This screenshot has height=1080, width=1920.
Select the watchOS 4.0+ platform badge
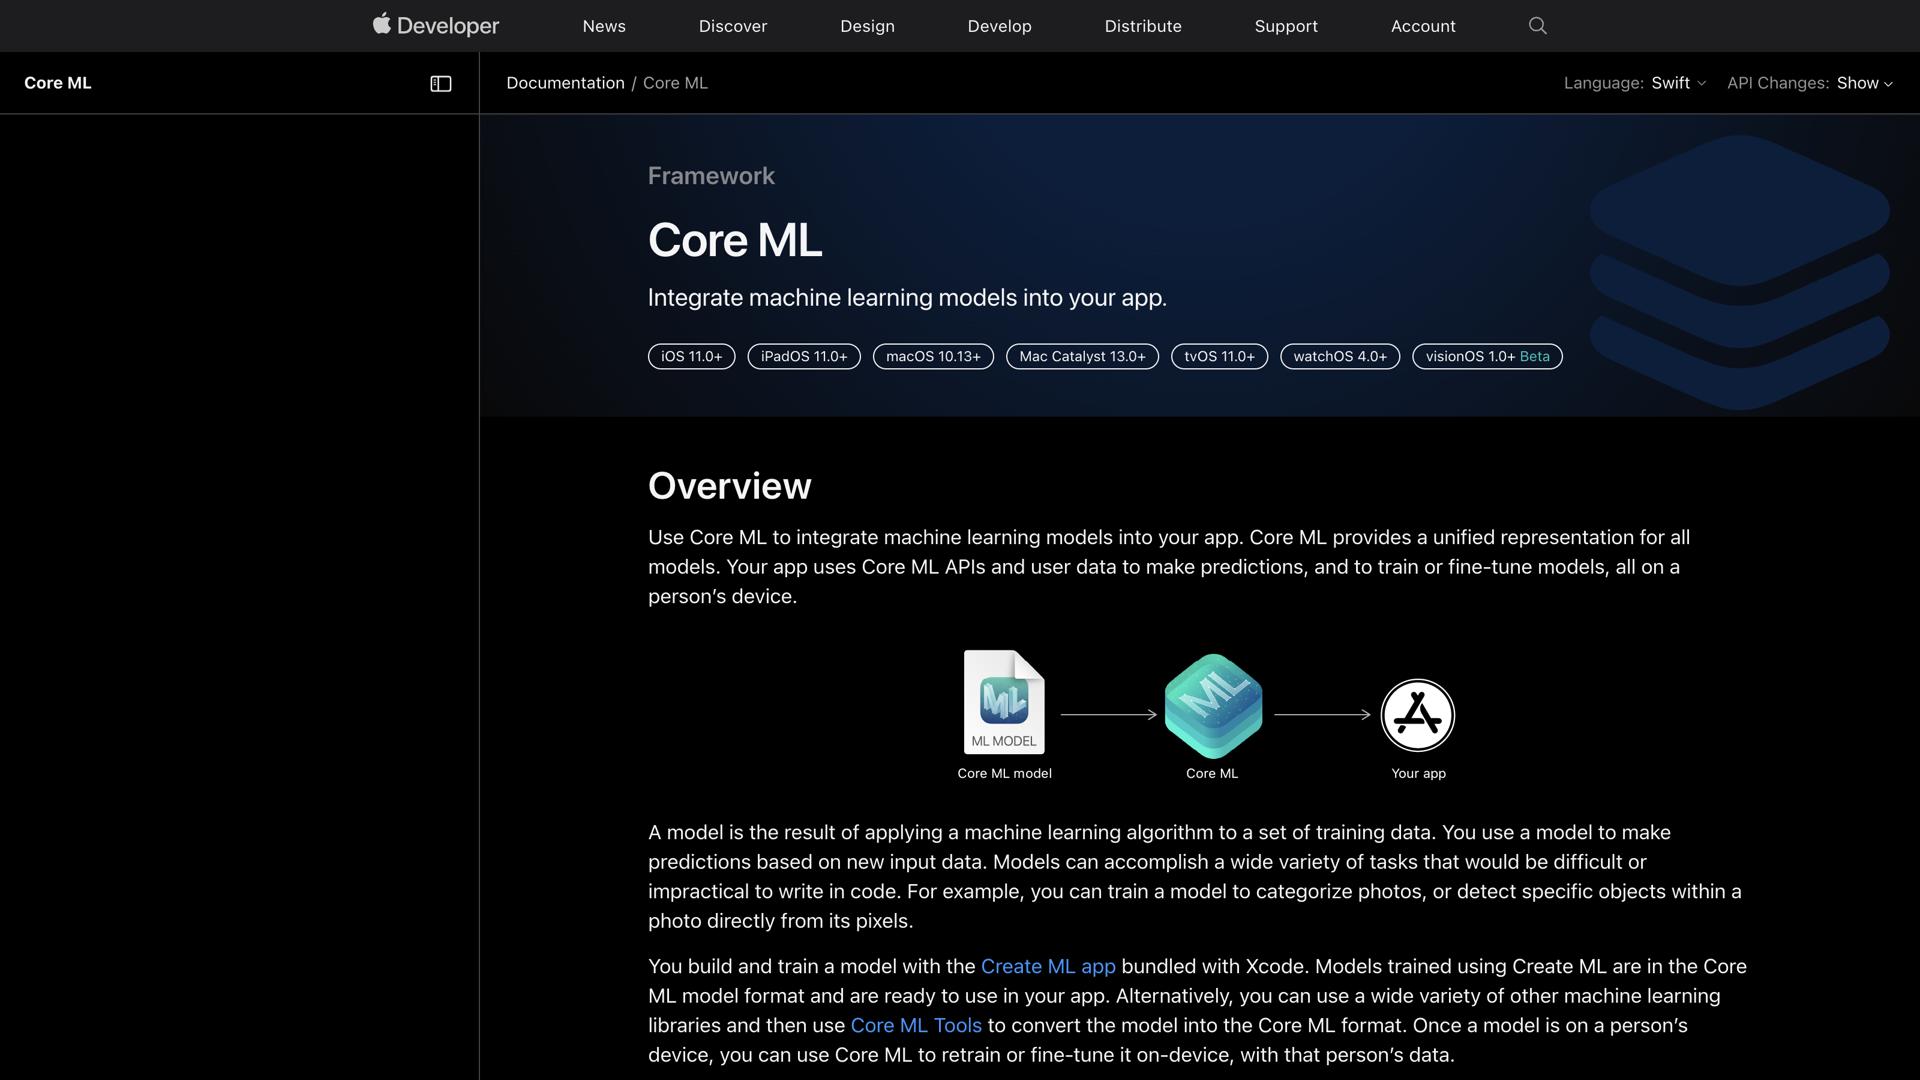point(1339,356)
